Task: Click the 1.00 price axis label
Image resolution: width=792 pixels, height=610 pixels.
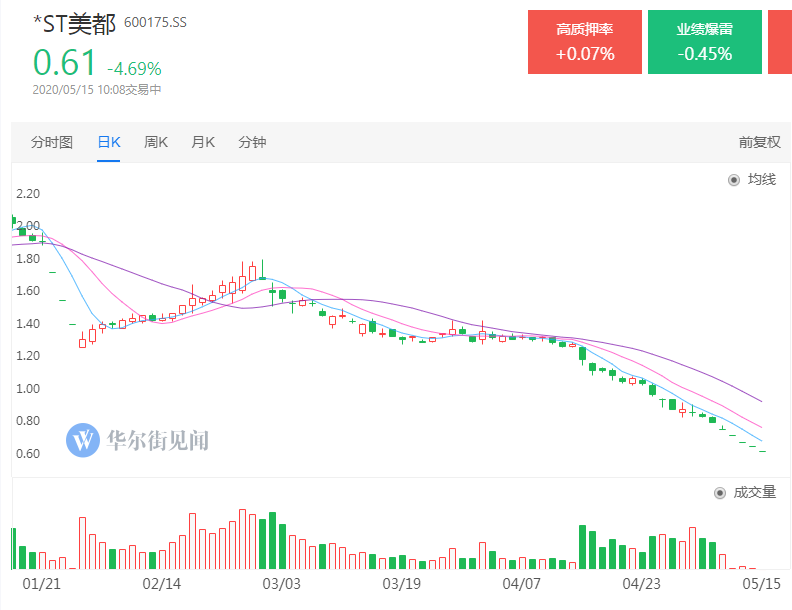Action: click(28, 389)
